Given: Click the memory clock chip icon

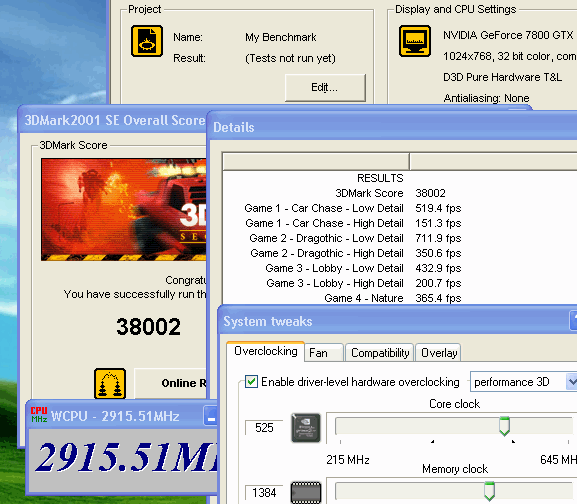Looking at the screenshot, I should pyautogui.click(x=306, y=492).
